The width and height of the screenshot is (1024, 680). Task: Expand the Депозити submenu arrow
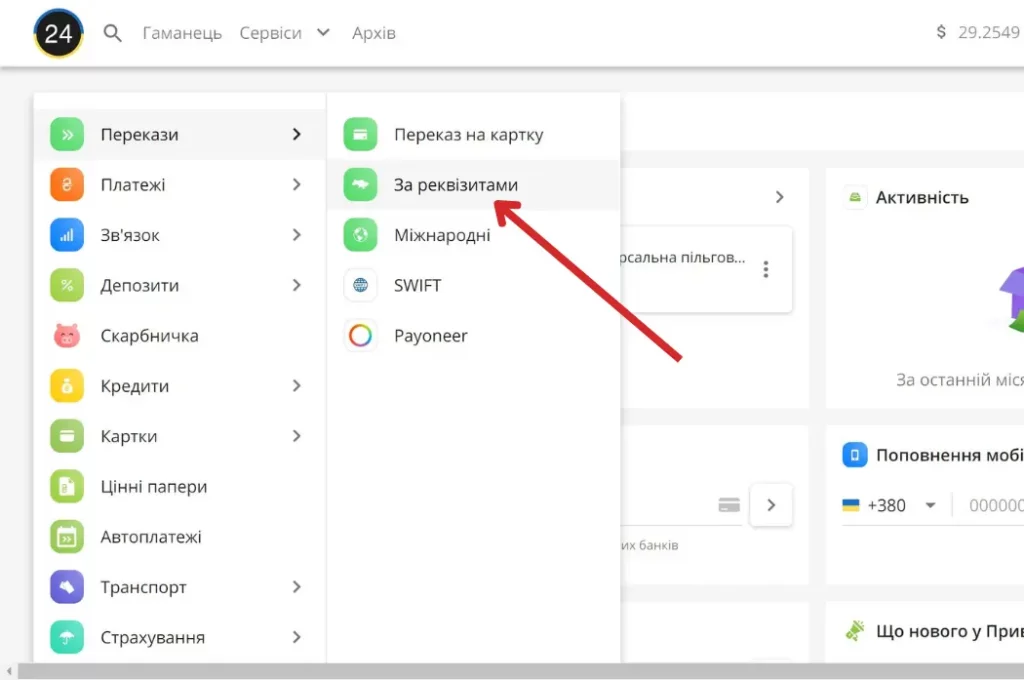[x=296, y=285]
